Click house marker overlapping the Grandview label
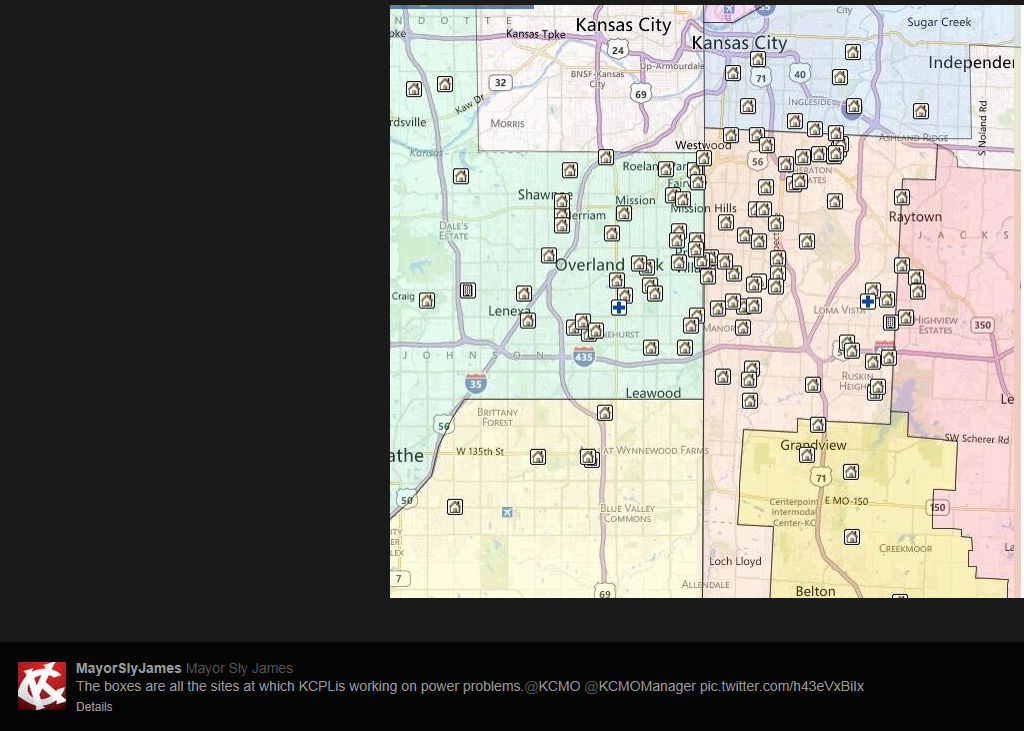 807,455
